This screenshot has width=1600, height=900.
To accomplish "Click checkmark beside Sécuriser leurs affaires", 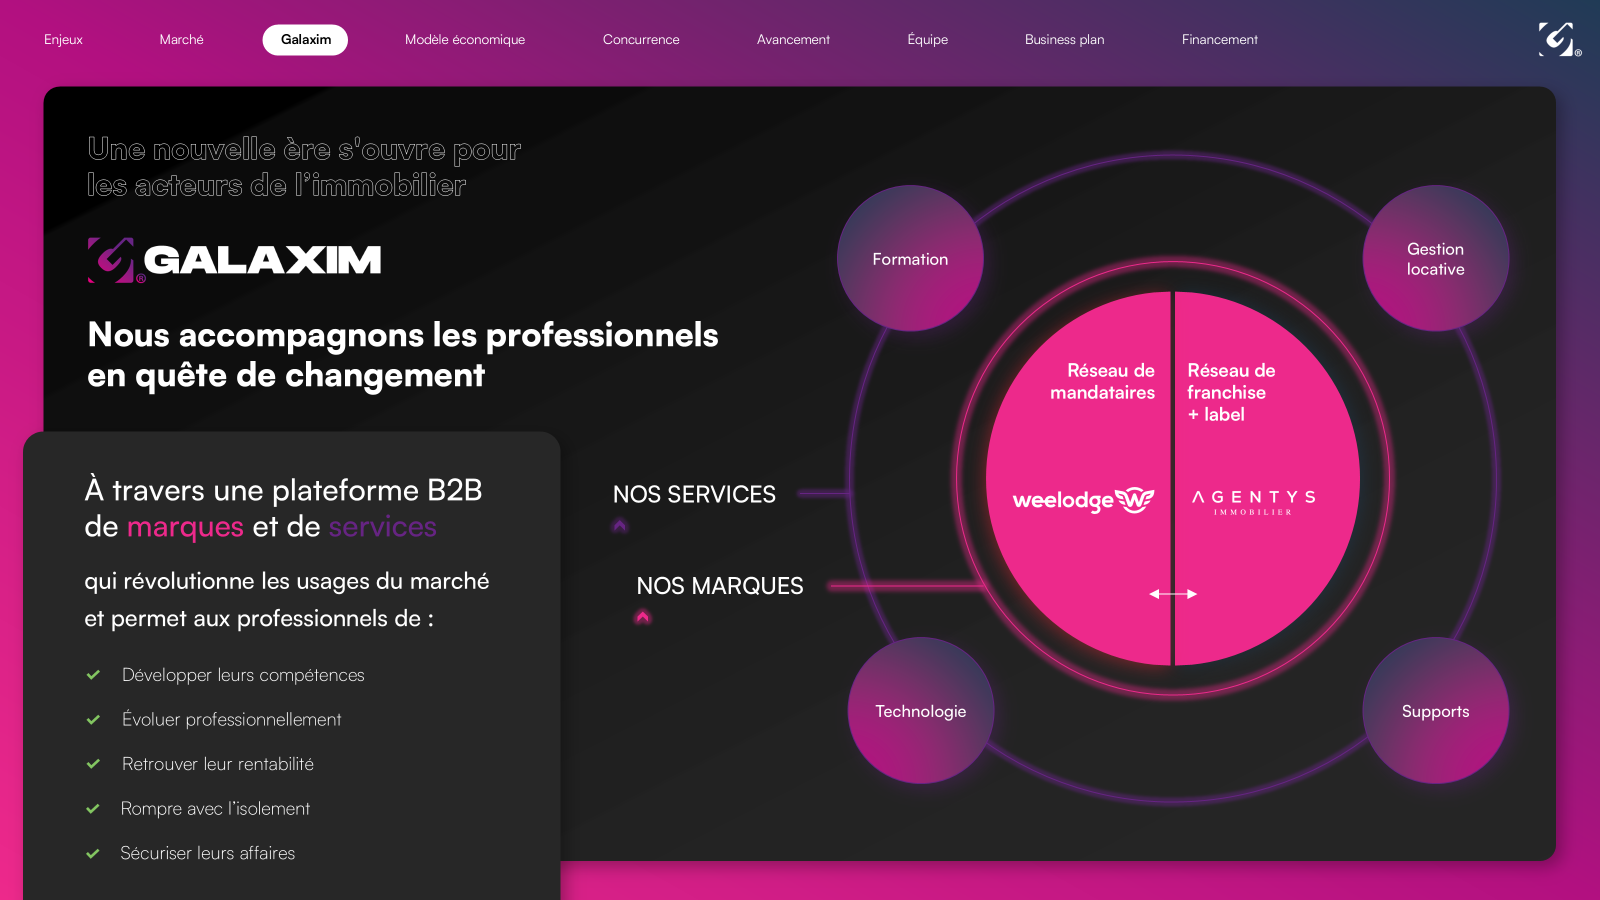I will click(x=93, y=854).
